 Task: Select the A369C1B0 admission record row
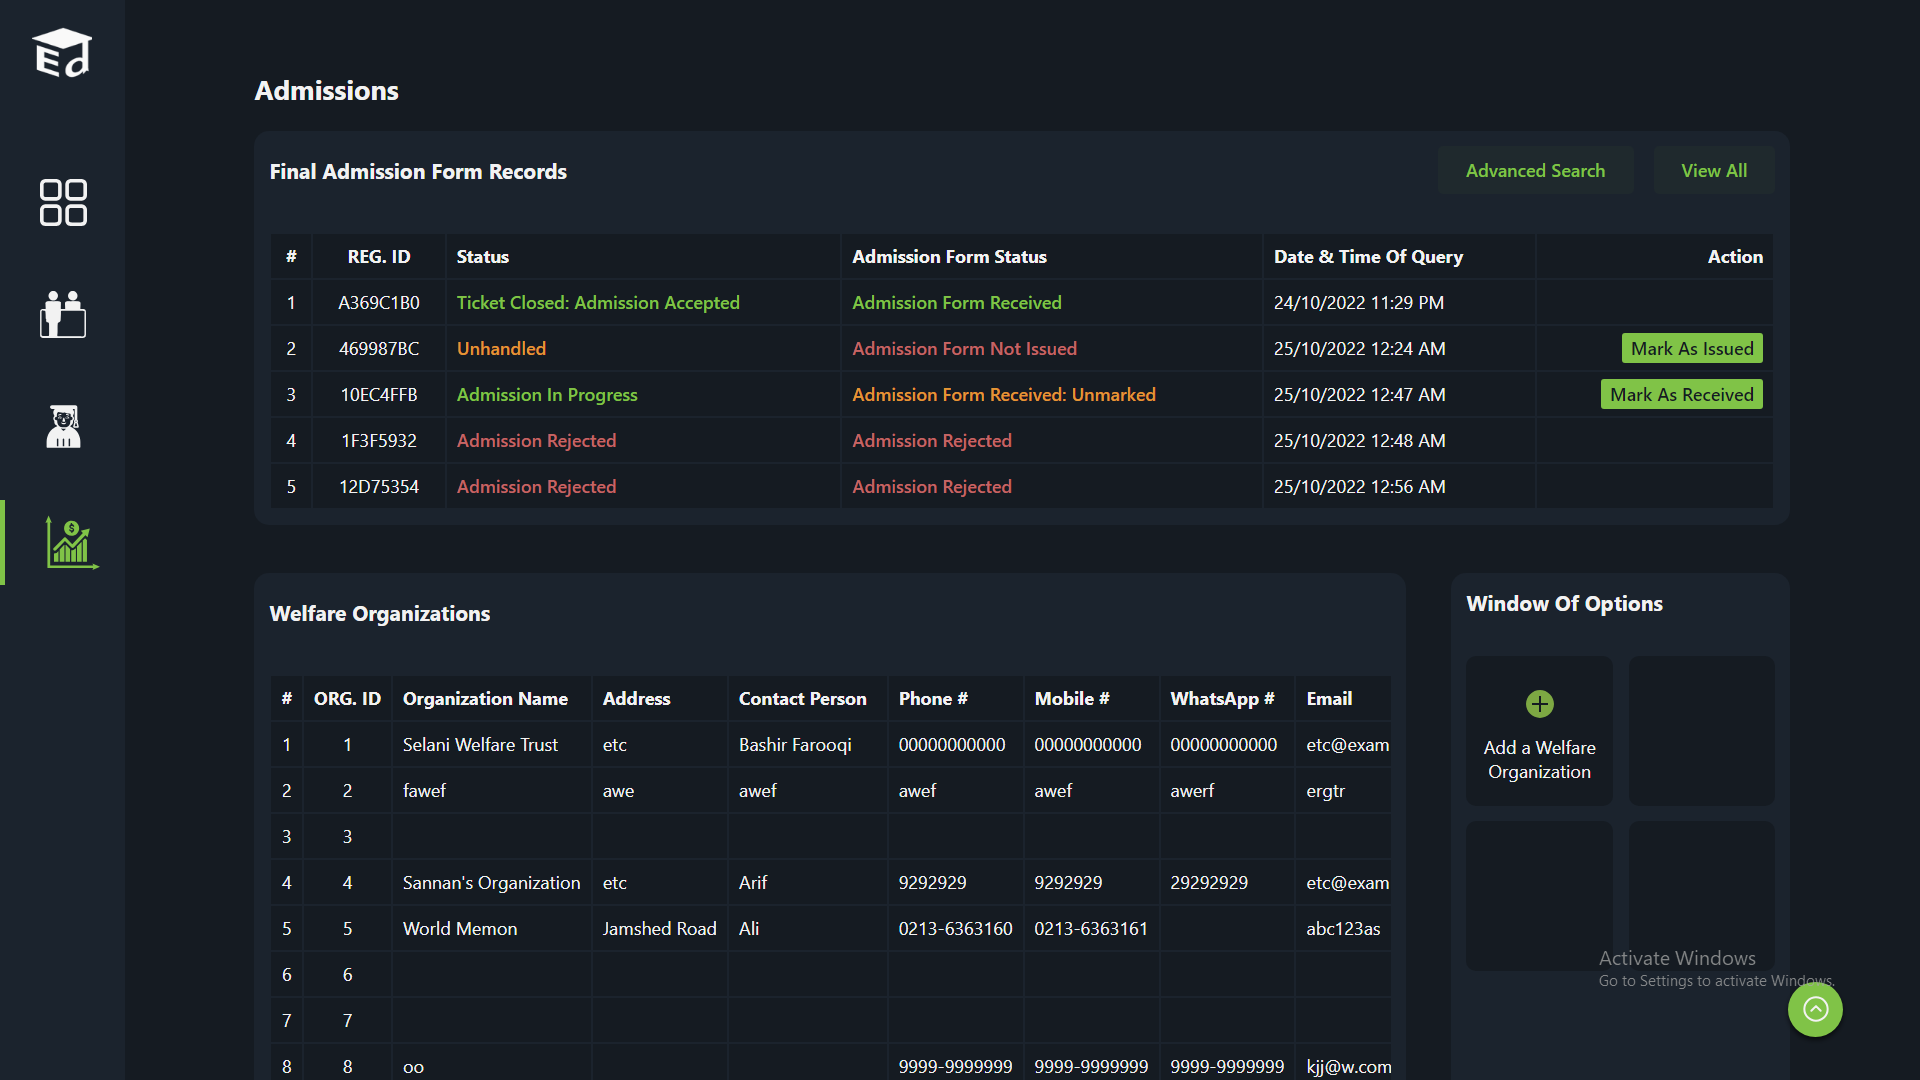tap(379, 303)
